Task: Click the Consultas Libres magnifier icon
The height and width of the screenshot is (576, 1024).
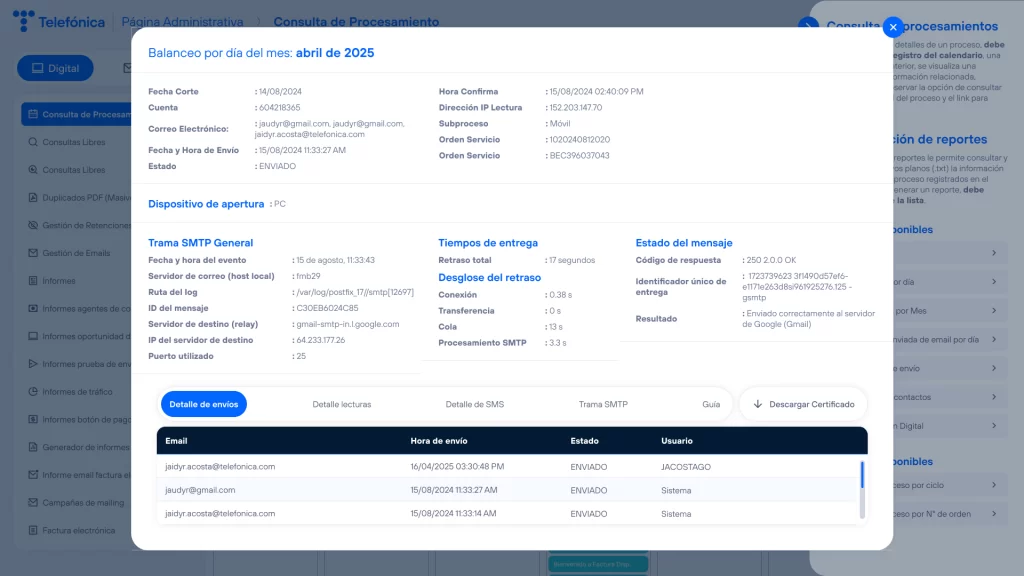Action: 33,142
